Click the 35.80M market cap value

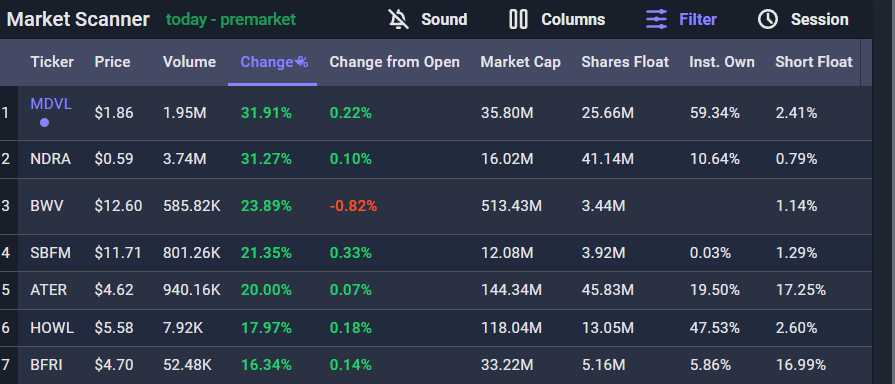507,113
